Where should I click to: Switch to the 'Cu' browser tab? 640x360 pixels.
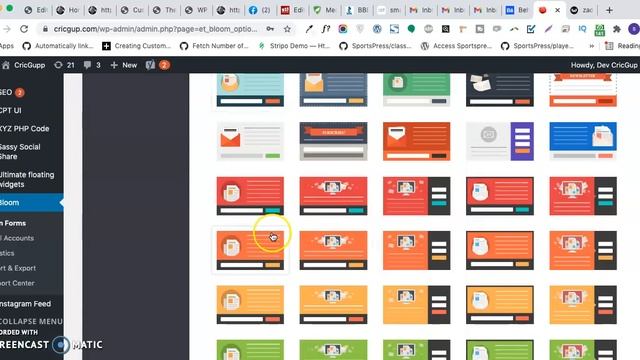pos(132,10)
